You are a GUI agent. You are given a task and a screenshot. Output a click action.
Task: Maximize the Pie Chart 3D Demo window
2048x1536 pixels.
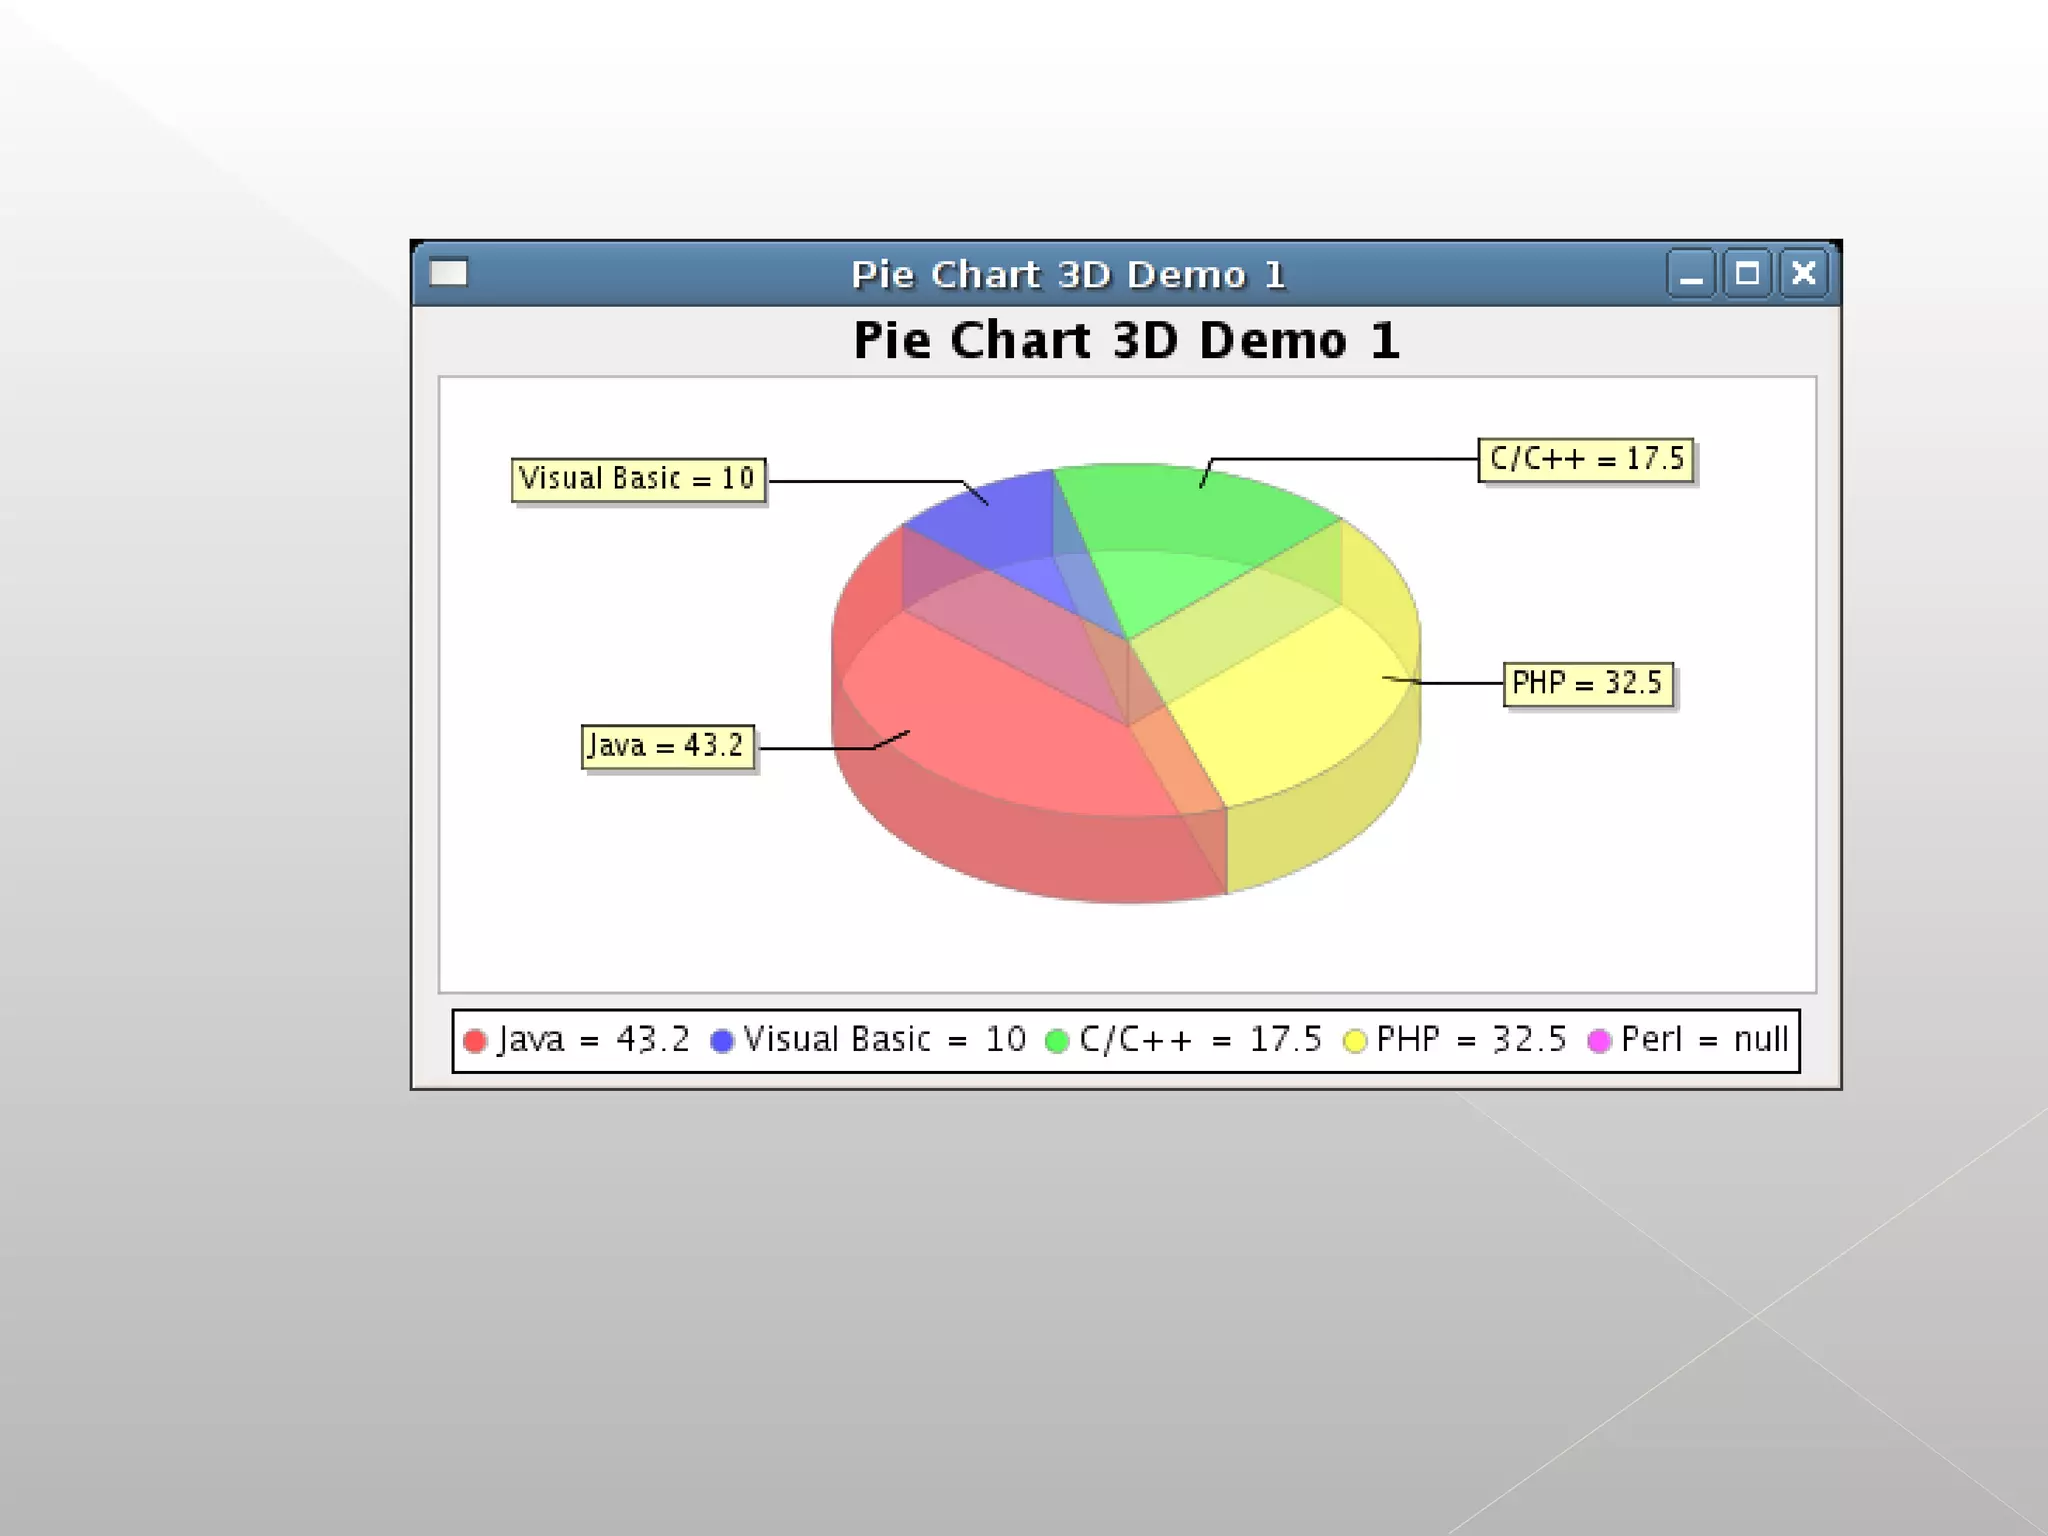[1747, 274]
